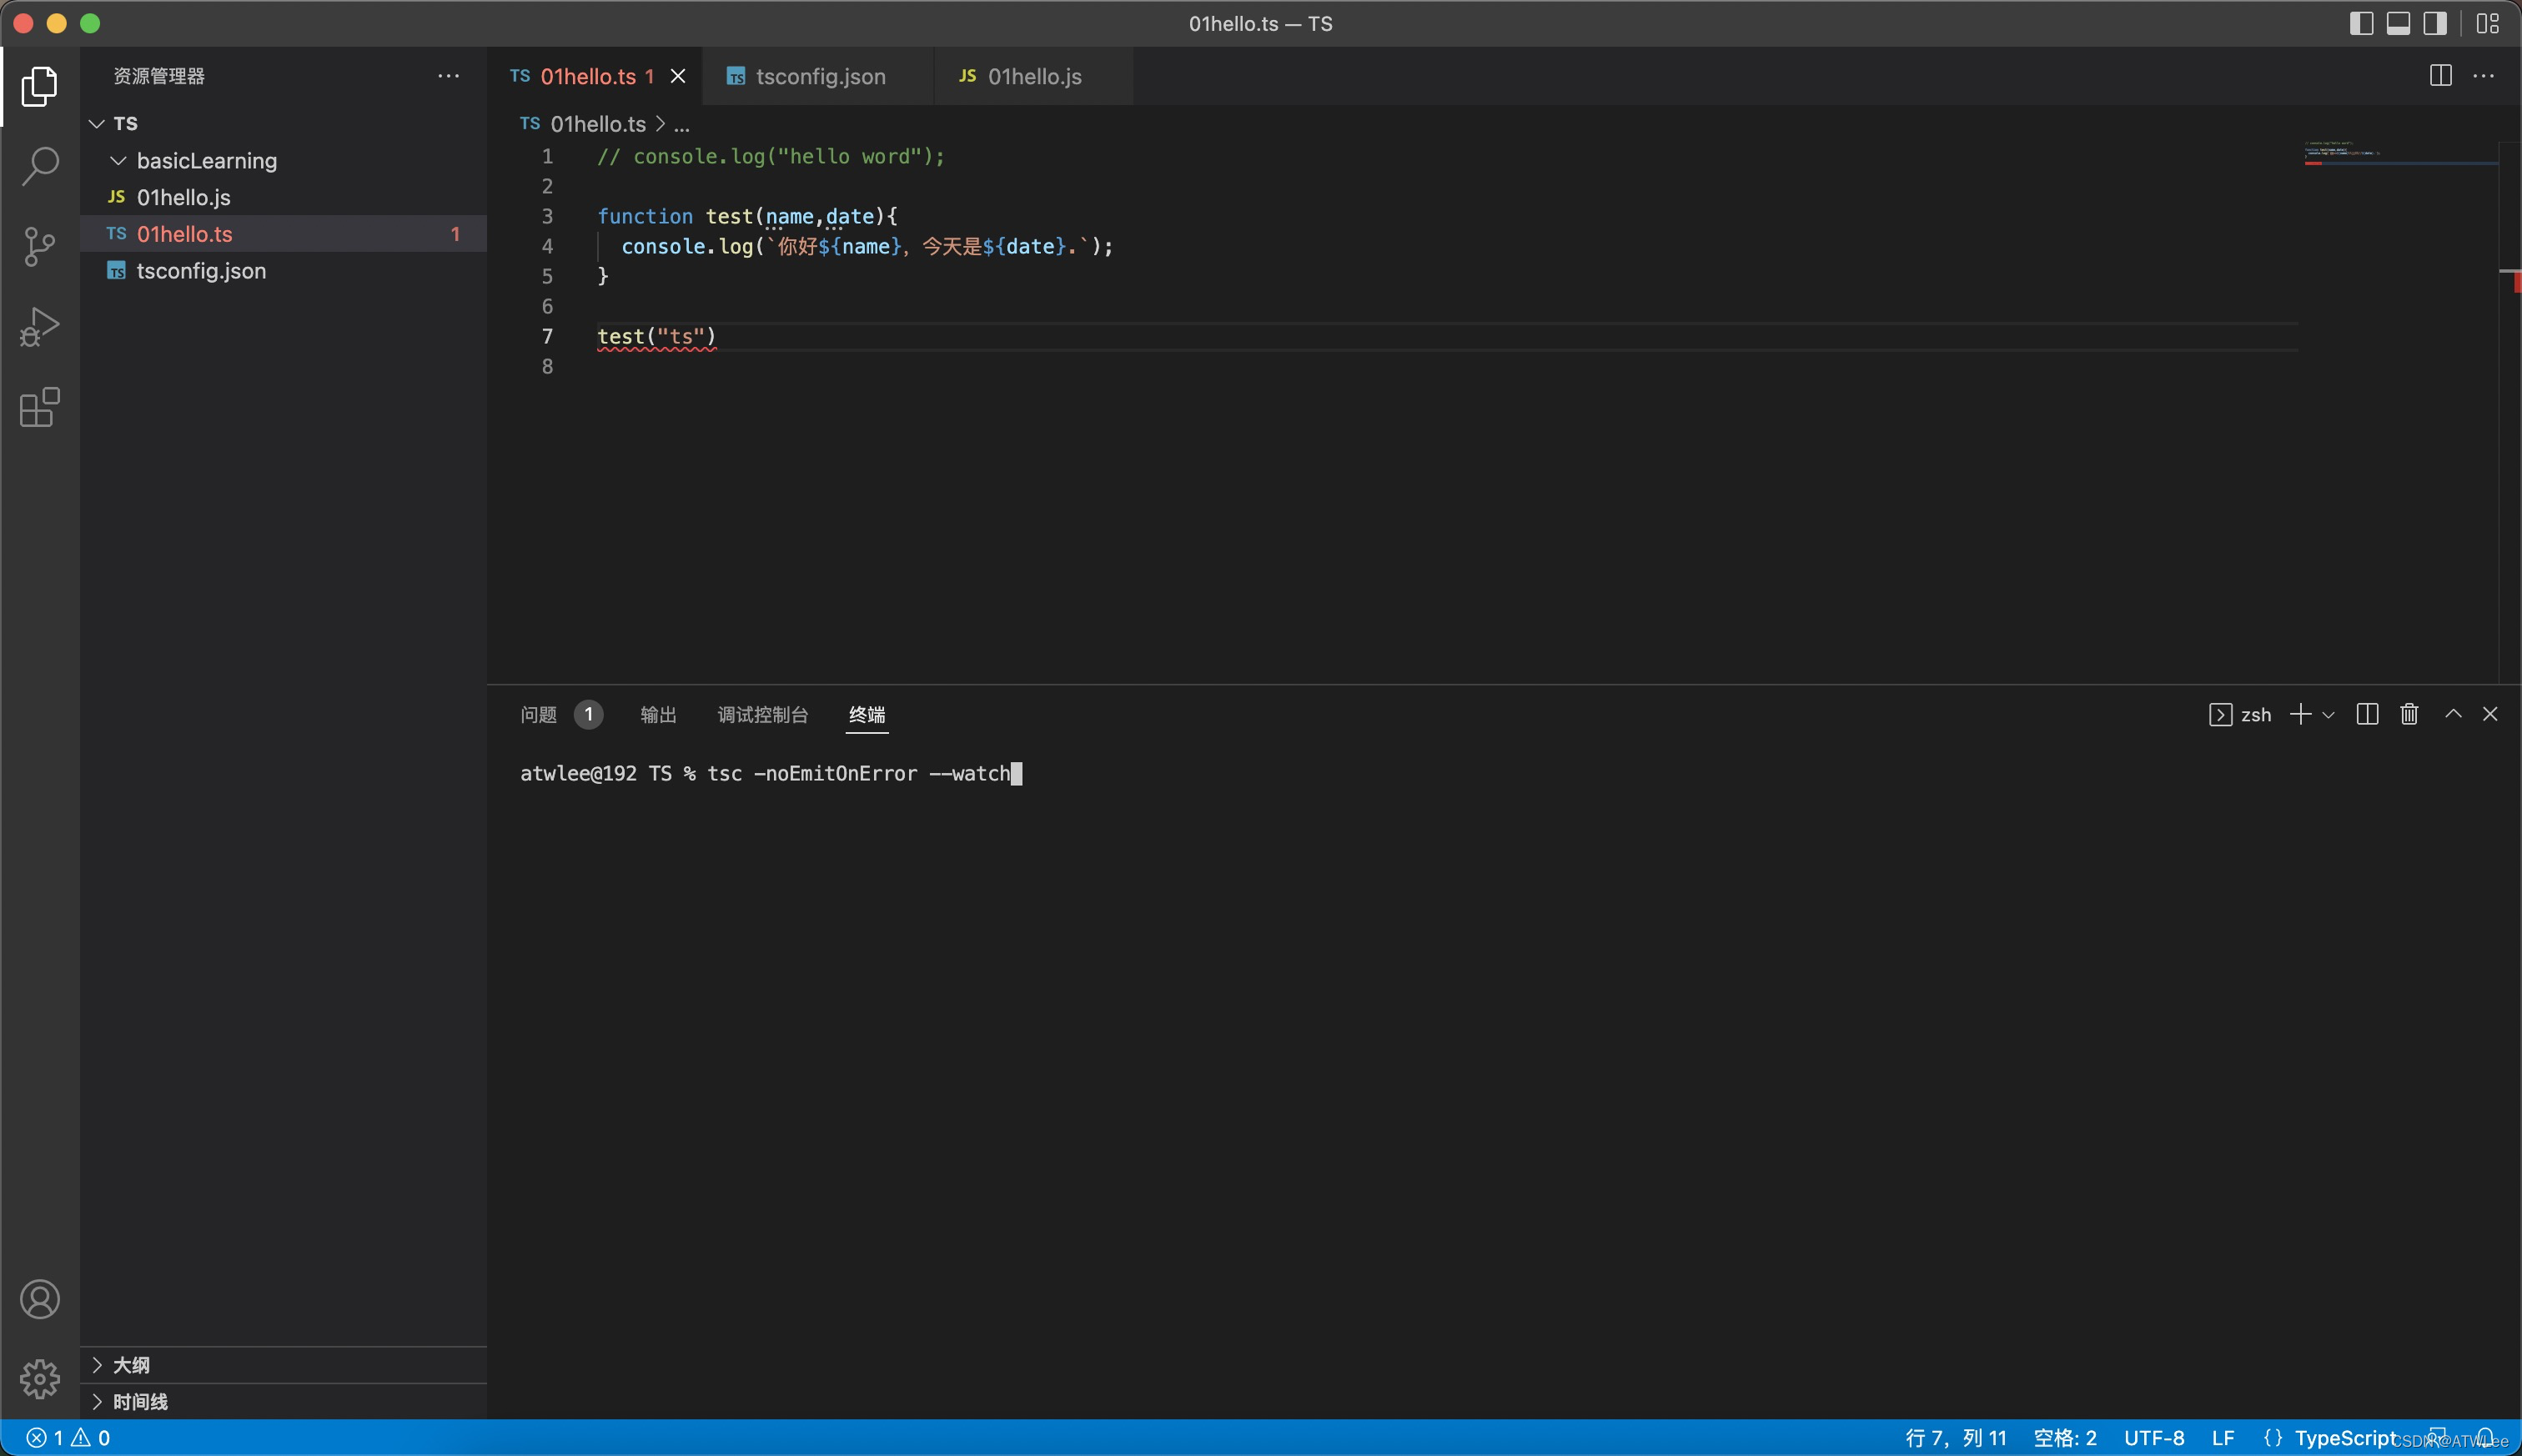
Task: Click 01hello.ts in the breadcrumb
Action: pos(598,124)
